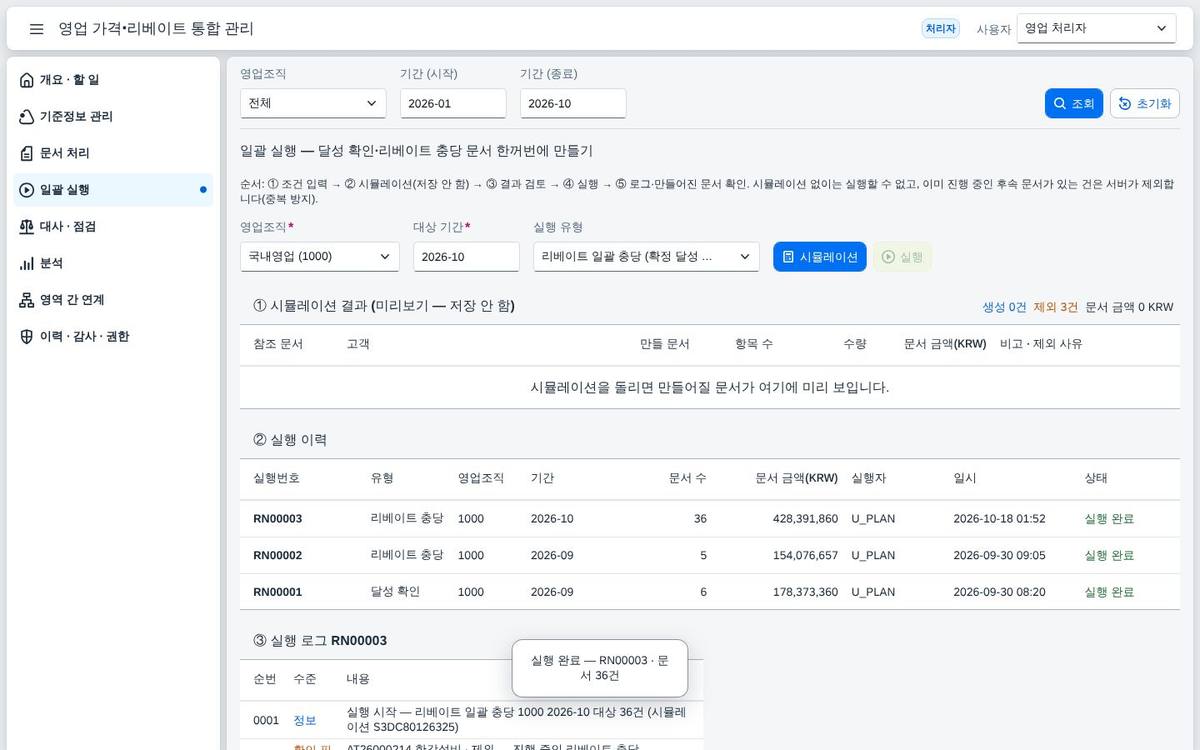
Task: Click the magnifier icon in 조회 button
Action: (x=1060, y=104)
